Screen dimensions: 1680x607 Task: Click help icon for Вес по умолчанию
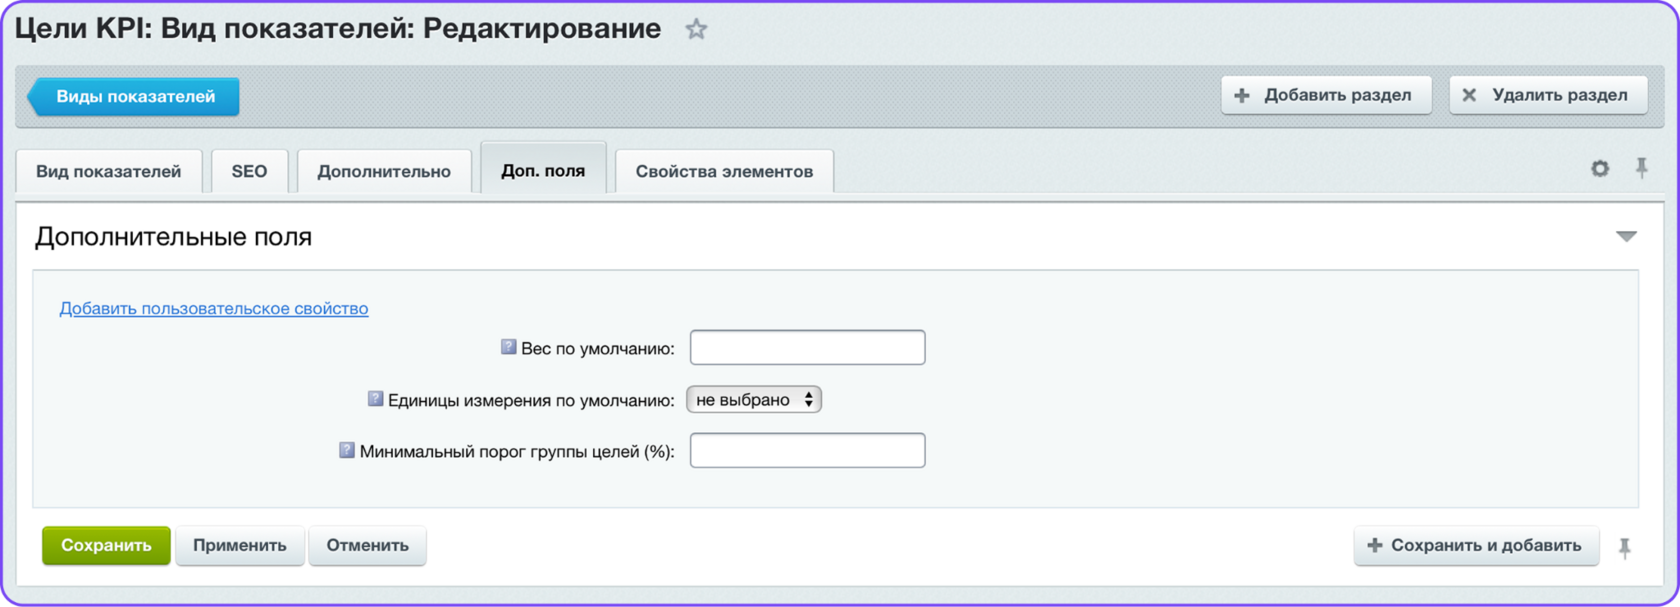click(508, 348)
